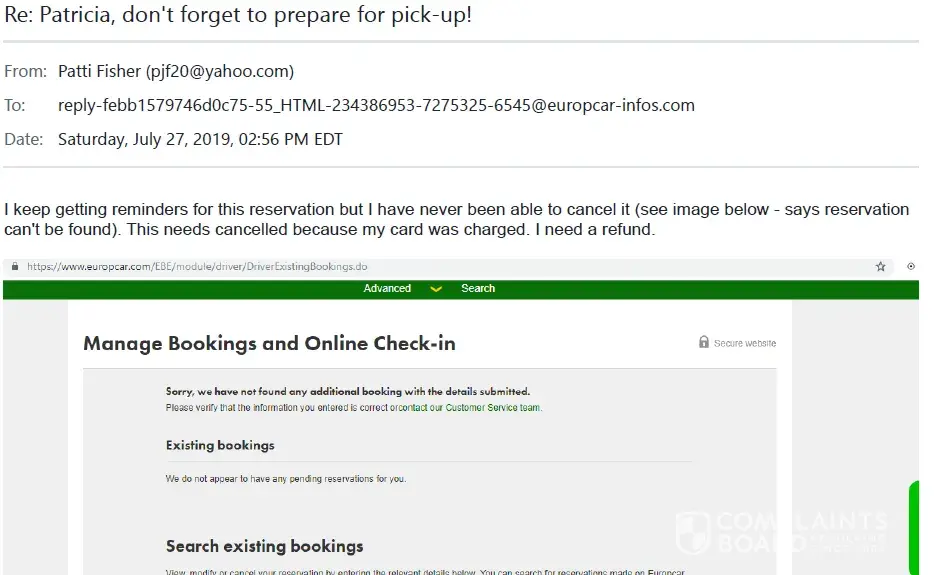This screenshot has width=937, height=575.
Task: Click the Search existing bookings heading
Action: (x=264, y=546)
